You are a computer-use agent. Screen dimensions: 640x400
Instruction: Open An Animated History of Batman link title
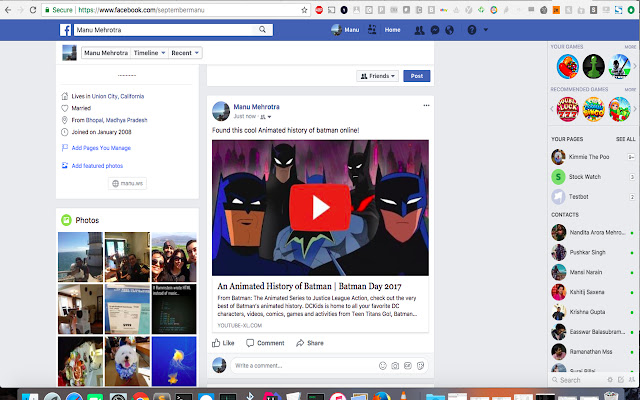point(309,286)
